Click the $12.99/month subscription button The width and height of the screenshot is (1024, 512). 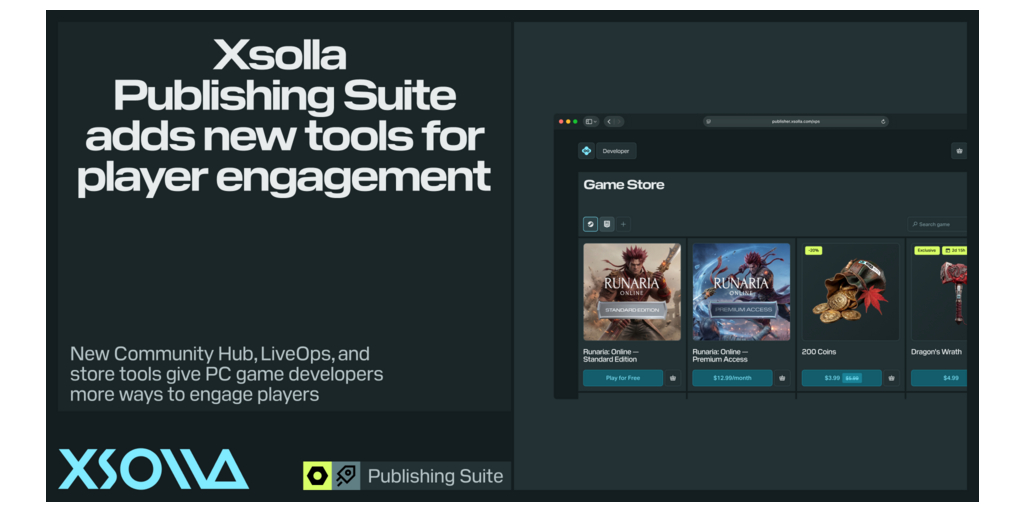[732, 378]
